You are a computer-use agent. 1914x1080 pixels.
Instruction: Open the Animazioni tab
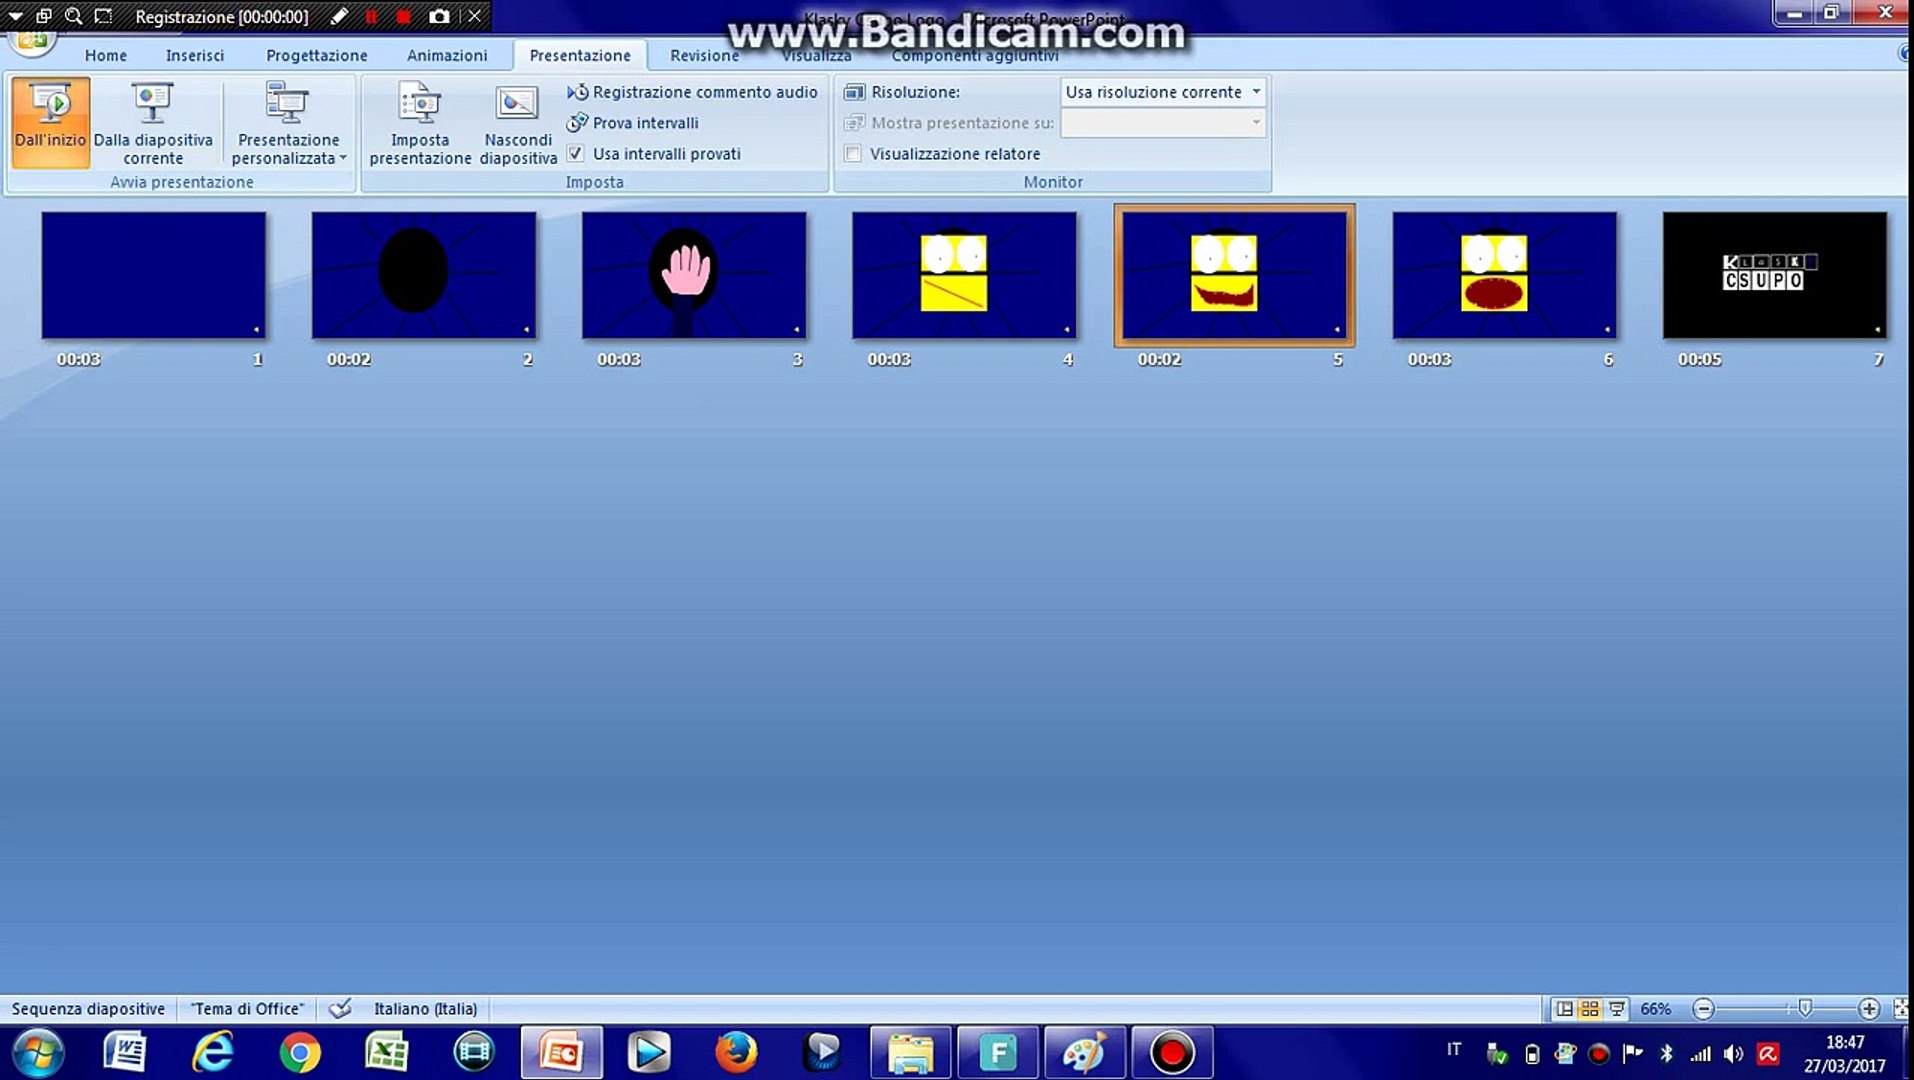pyautogui.click(x=447, y=56)
